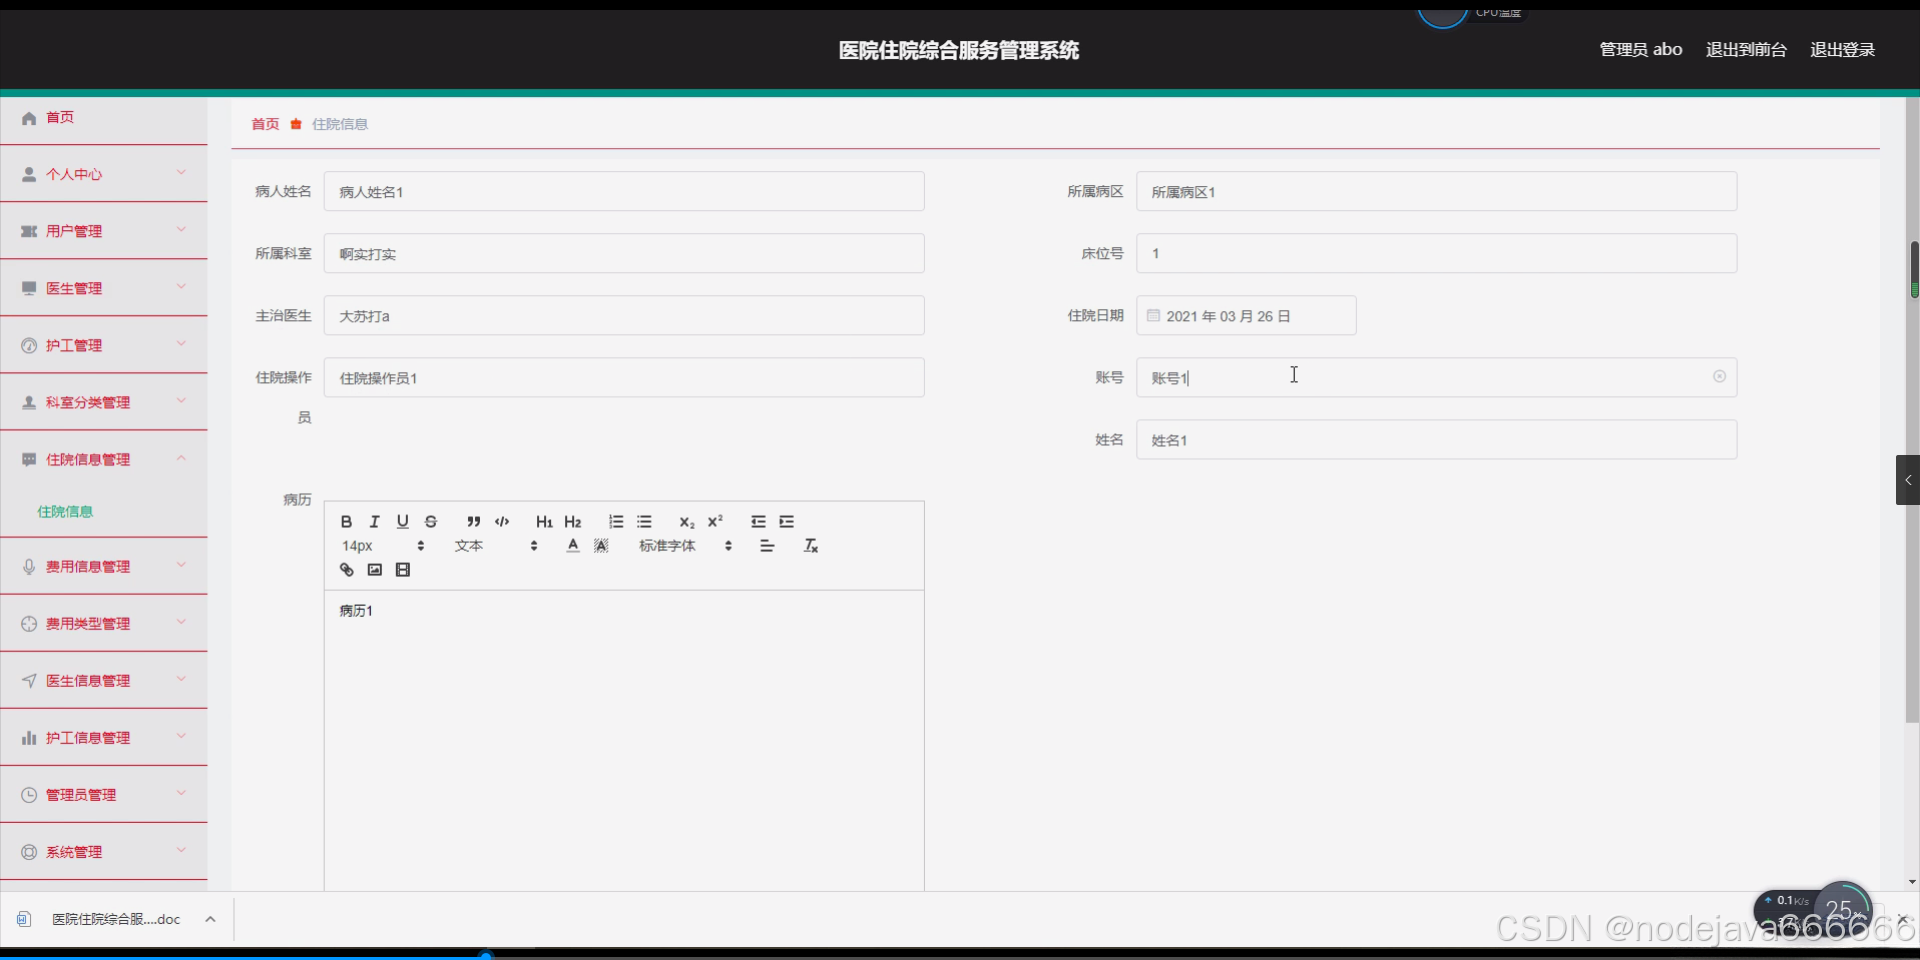Apply subscript formatting

pos(687,522)
